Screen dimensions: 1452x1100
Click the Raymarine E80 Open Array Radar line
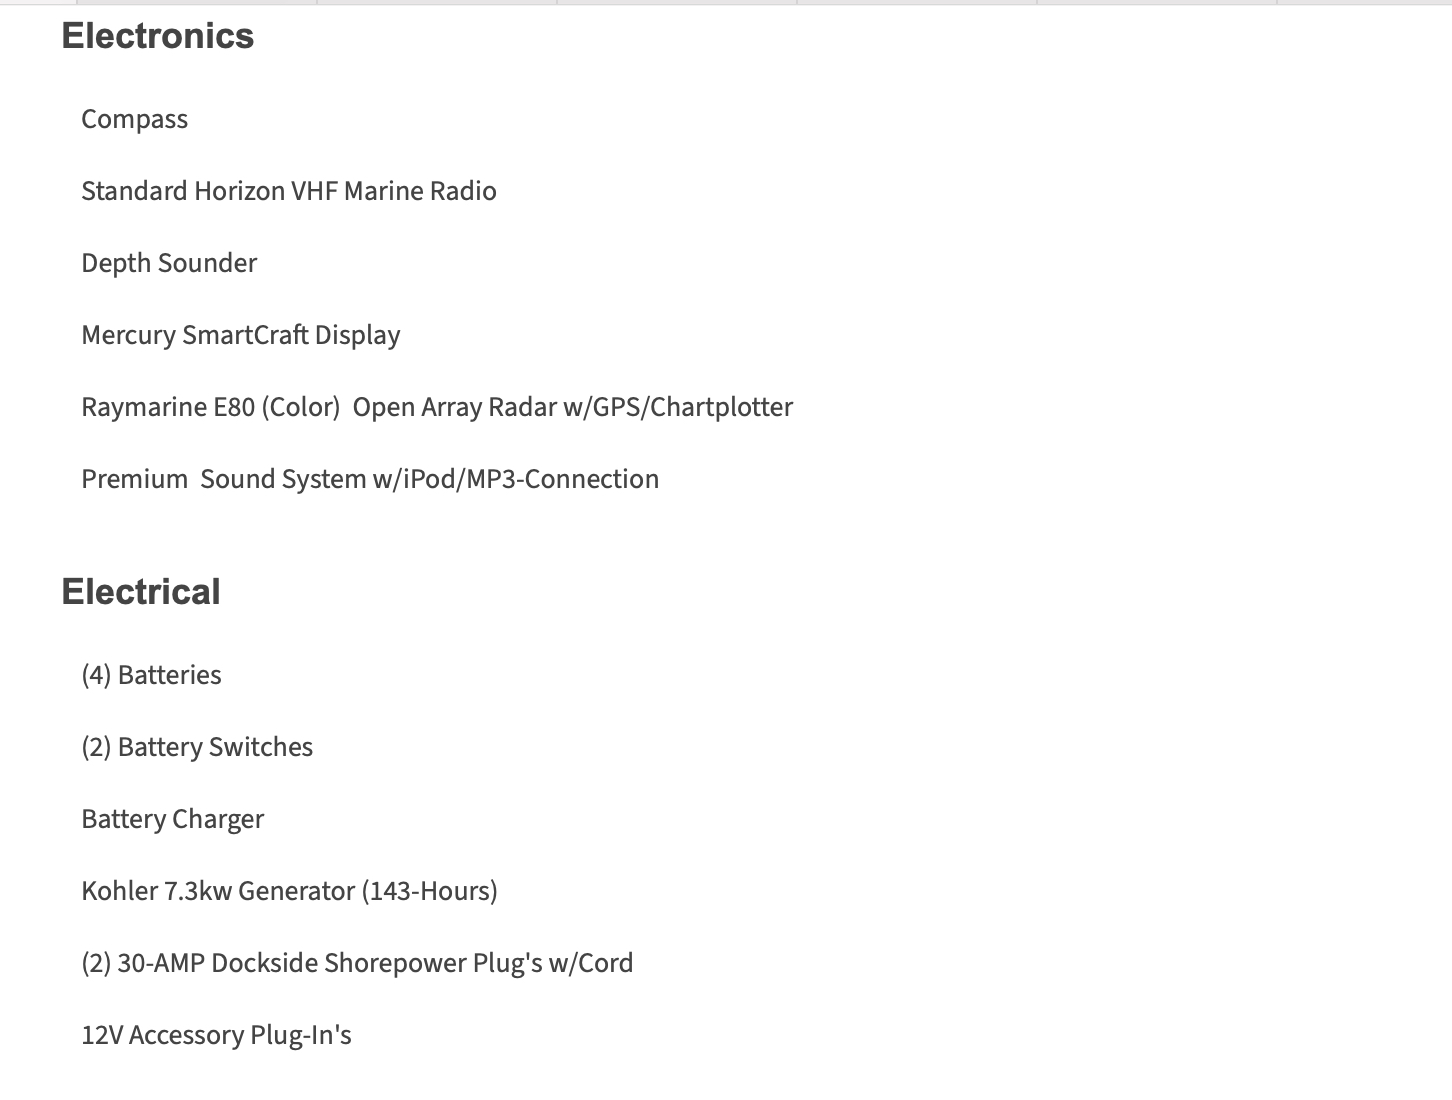point(436,407)
